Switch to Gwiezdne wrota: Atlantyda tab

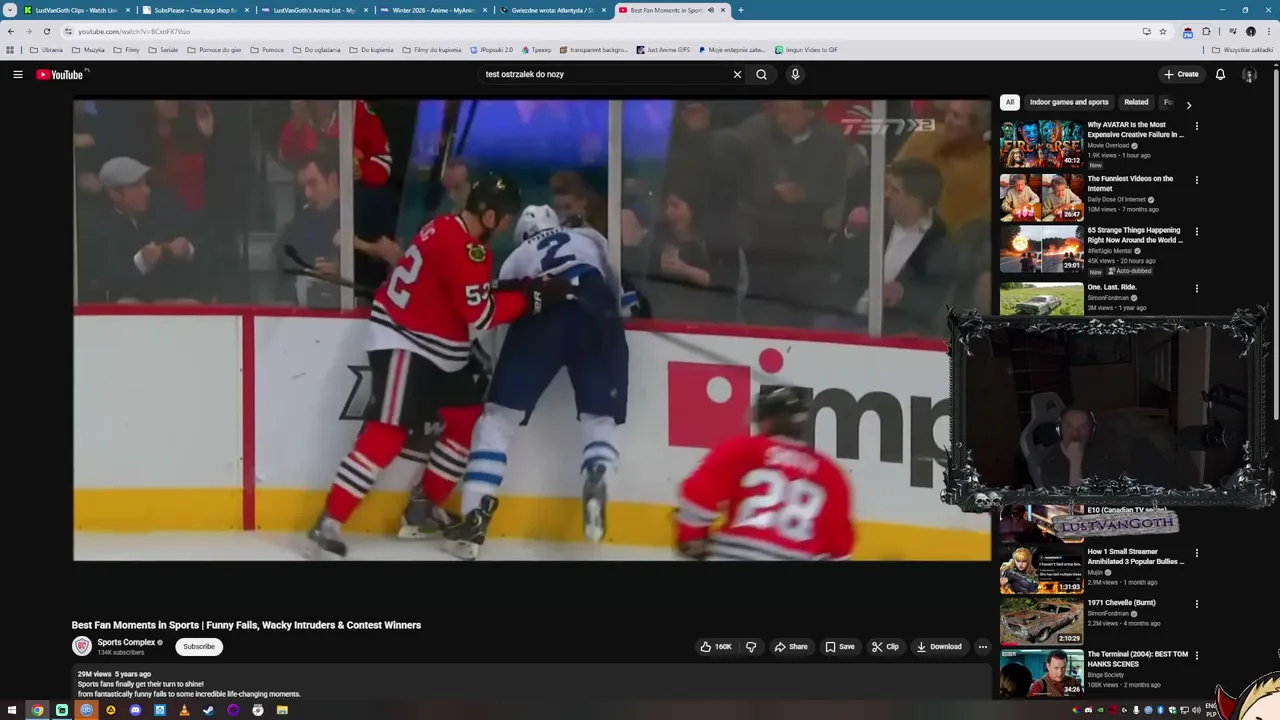(553, 10)
